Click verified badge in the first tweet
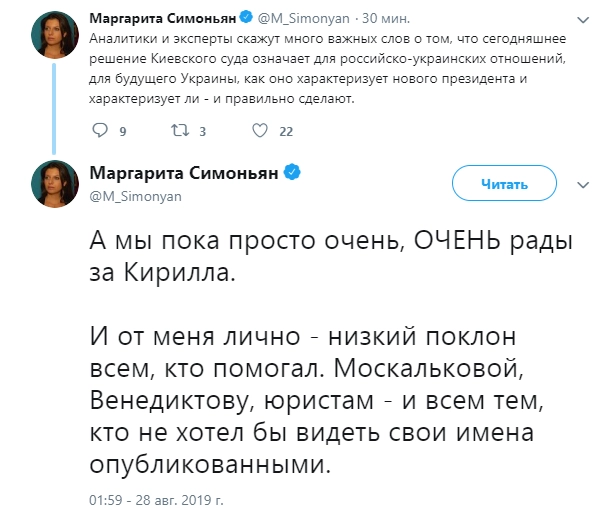Screen dimensions: 610x510 [x=245, y=17]
